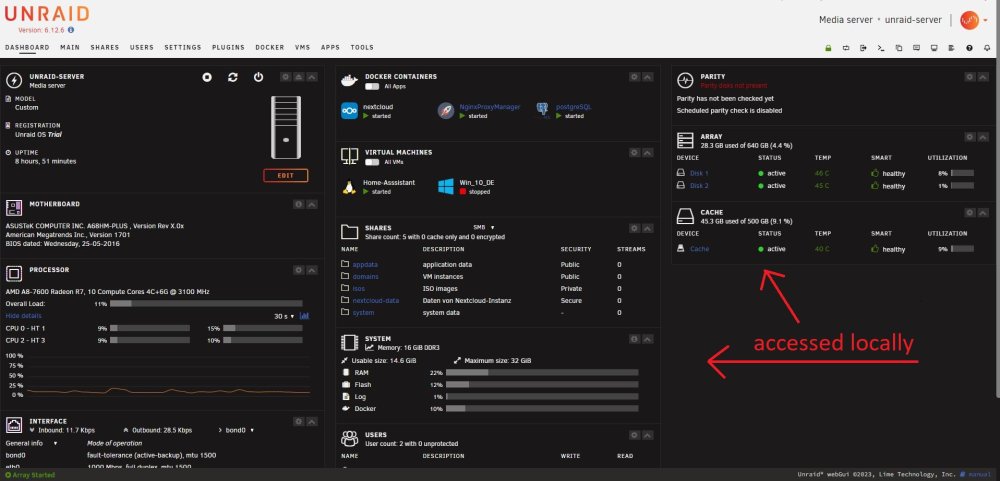
Task: Collapse the Unraid-Server panel
Action: (x=312, y=77)
